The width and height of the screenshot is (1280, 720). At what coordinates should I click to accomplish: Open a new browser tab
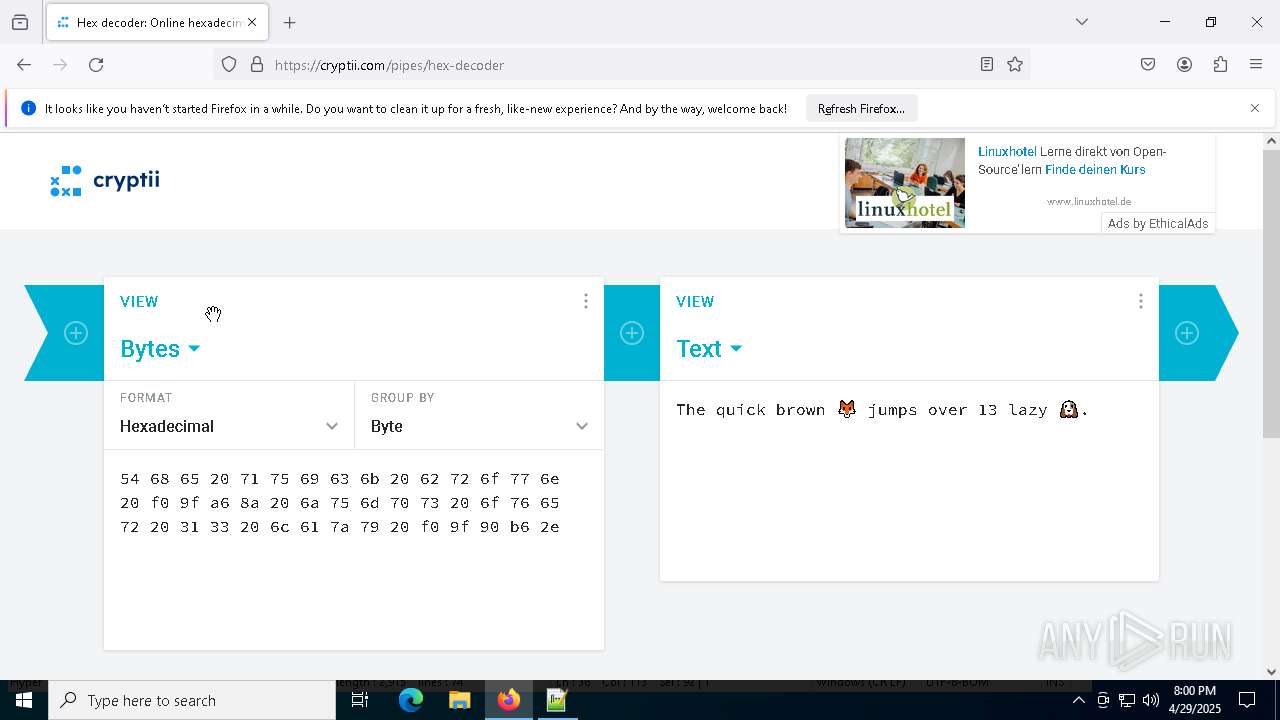(290, 22)
